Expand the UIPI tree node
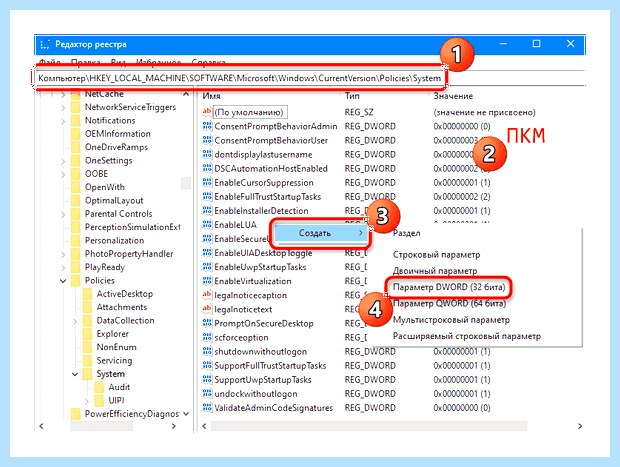Screen dimensions: 620x467 point(87,401)
